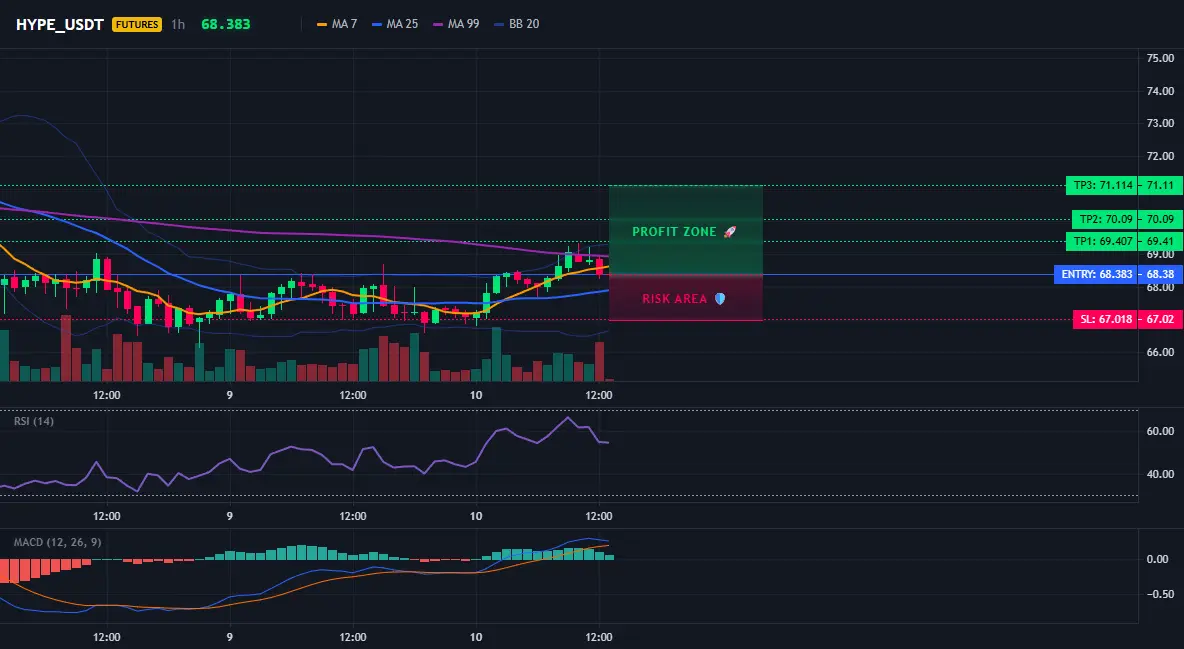Click the green PROFIT ZONE box
Image resolution: width=1184 pixels, height=649 pixels.
686,230
